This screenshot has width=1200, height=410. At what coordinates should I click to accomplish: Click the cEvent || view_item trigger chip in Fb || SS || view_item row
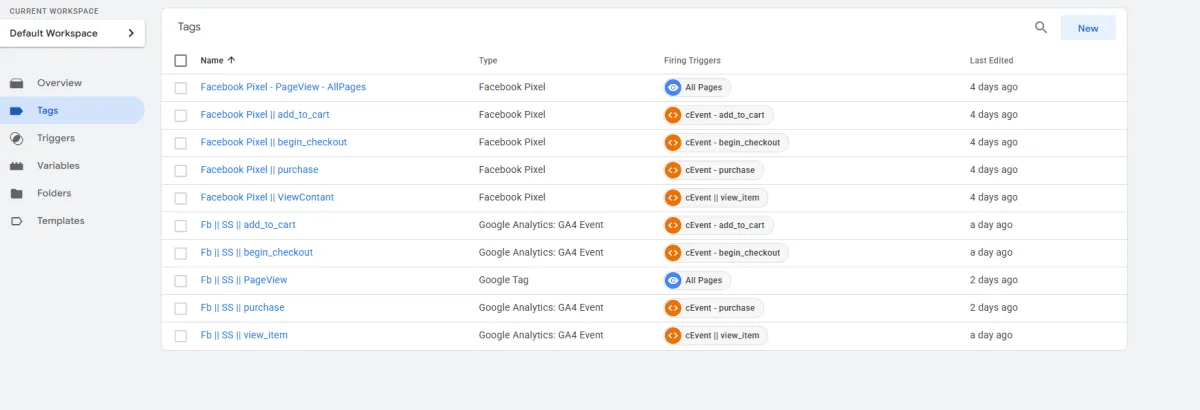715,335
